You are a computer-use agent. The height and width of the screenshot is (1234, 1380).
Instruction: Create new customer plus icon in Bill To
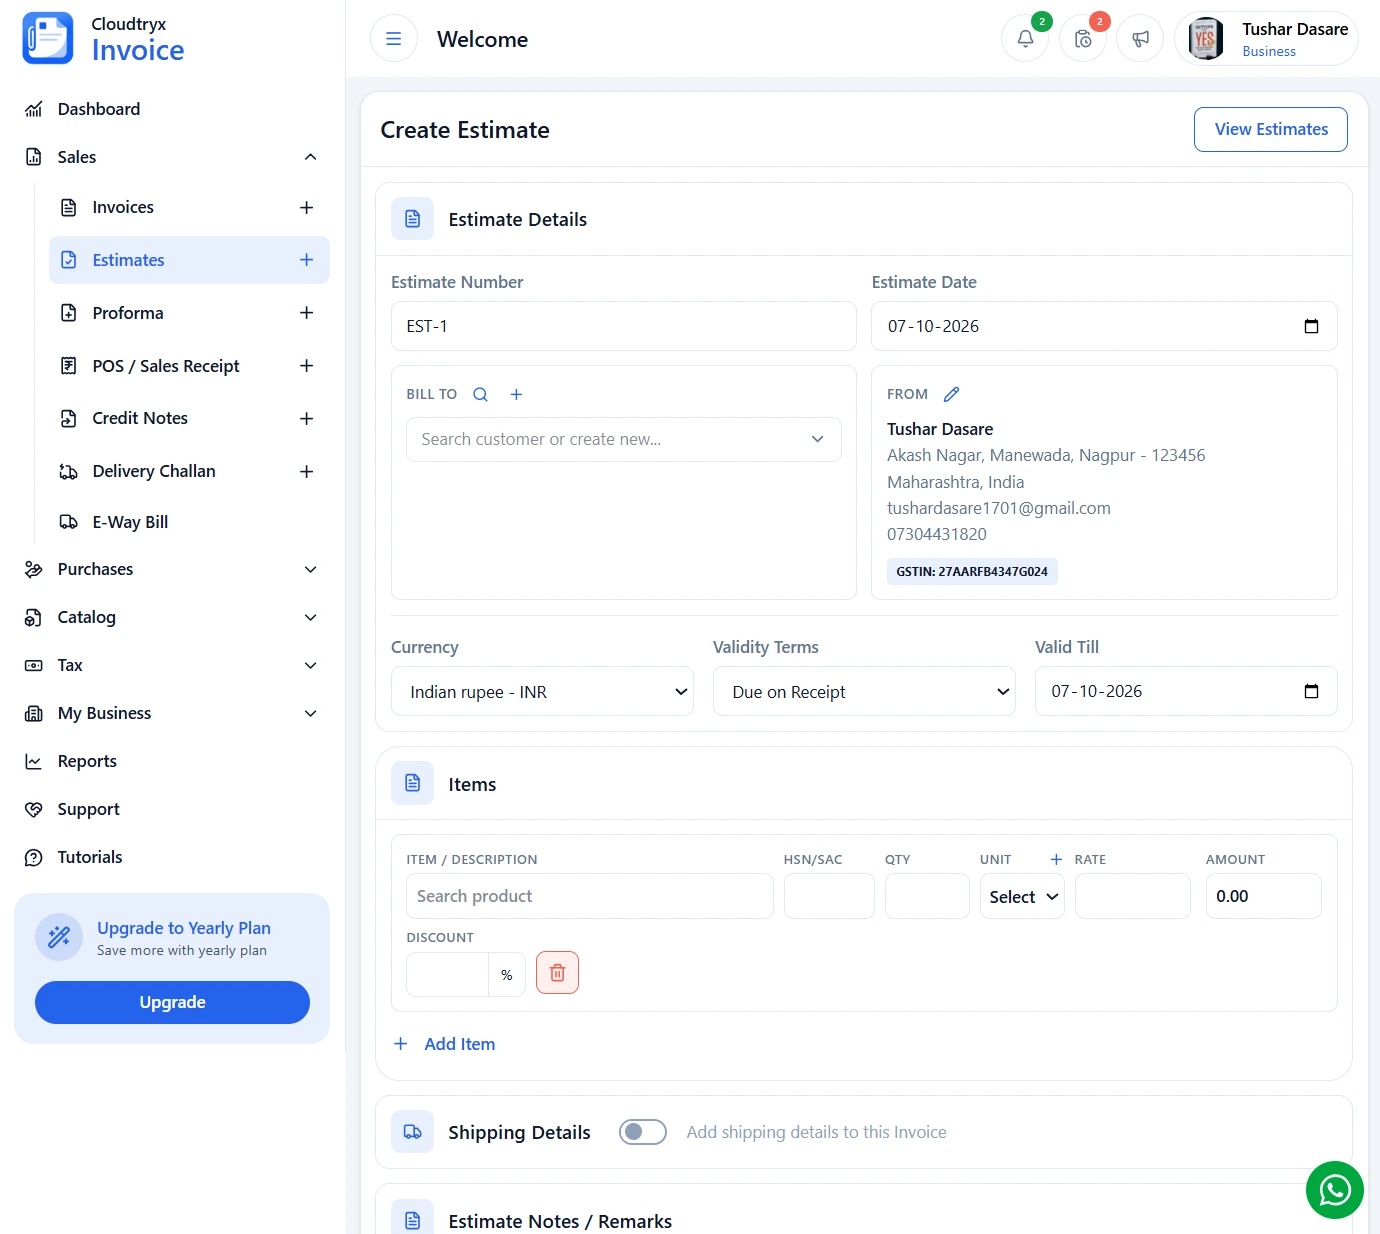[x=516, y=394]
